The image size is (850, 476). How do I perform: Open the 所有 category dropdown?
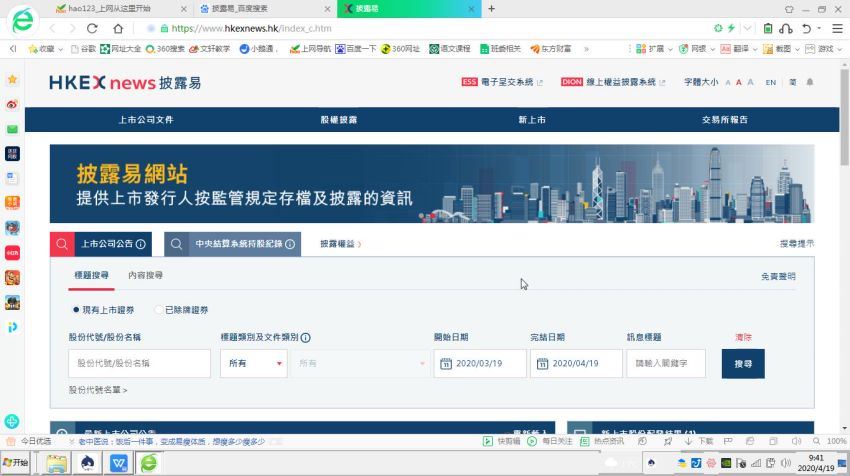(x=254, y=363)
